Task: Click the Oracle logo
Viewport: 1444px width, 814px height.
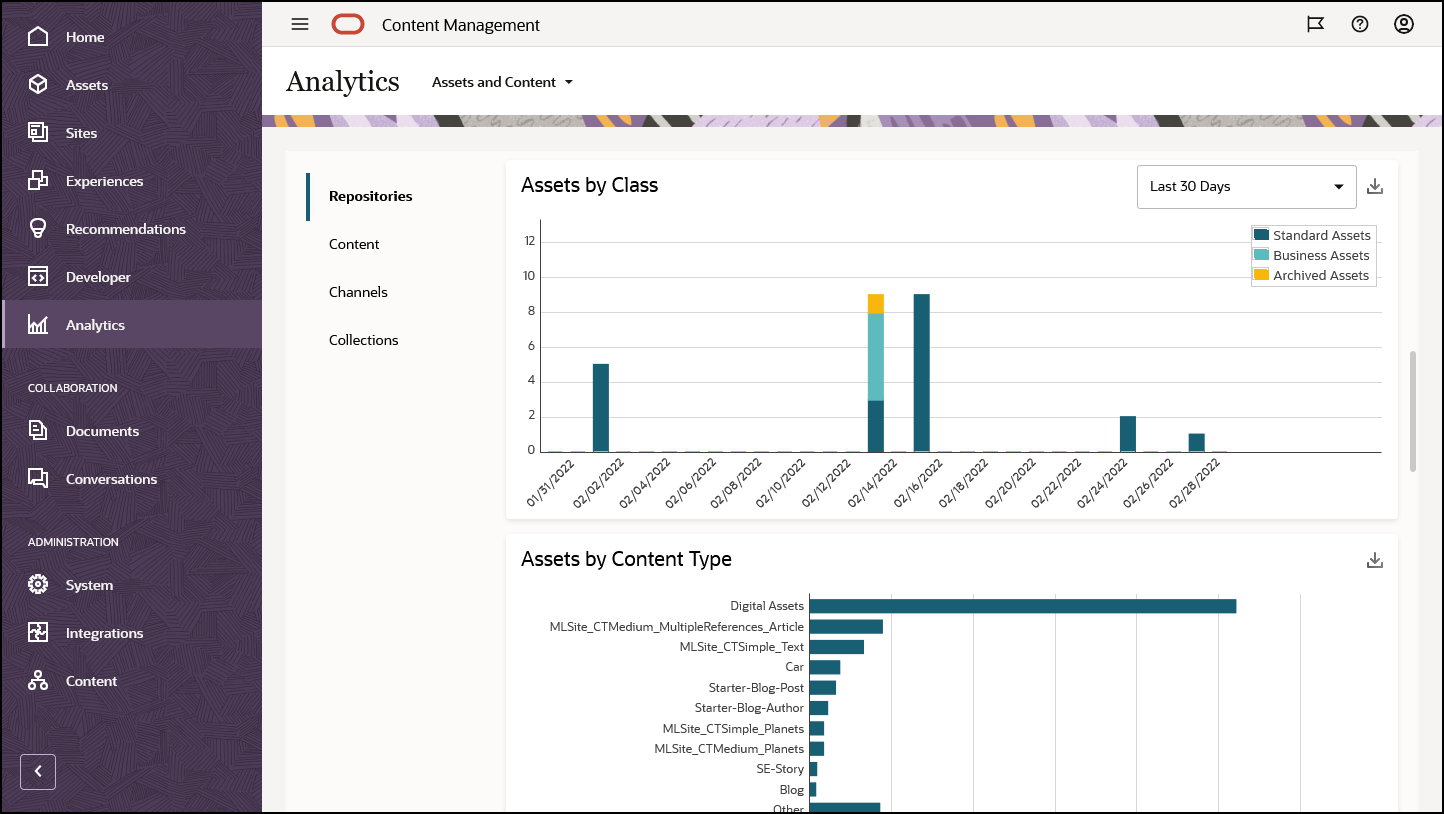Action: click(x=348, y=25)
